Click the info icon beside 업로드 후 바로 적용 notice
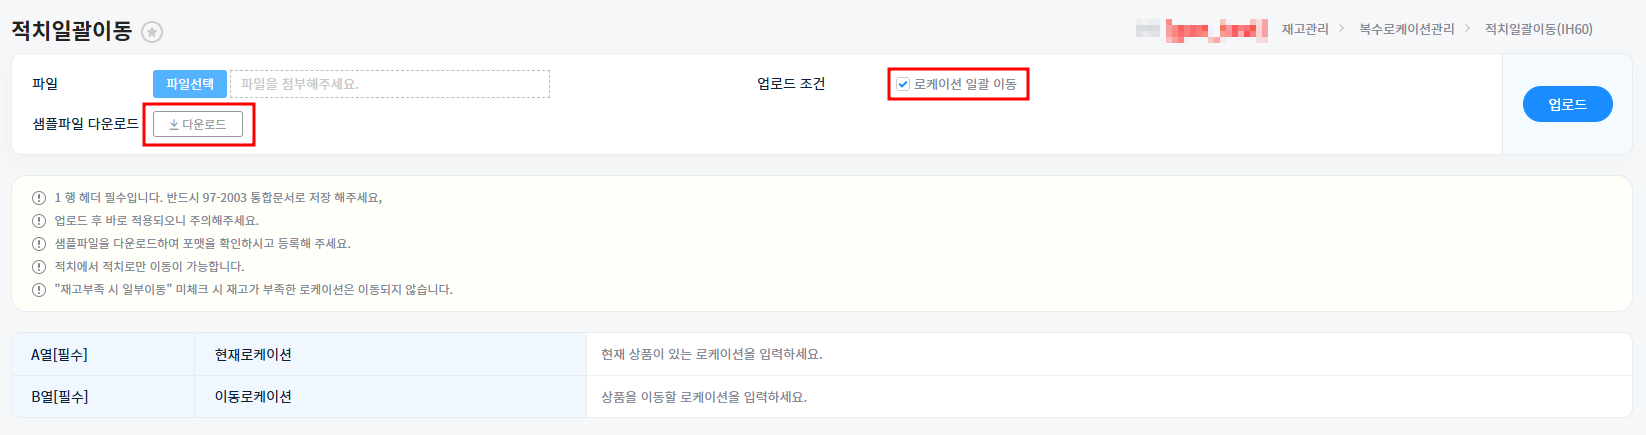Screen dimensions: 1646x435 39,221
